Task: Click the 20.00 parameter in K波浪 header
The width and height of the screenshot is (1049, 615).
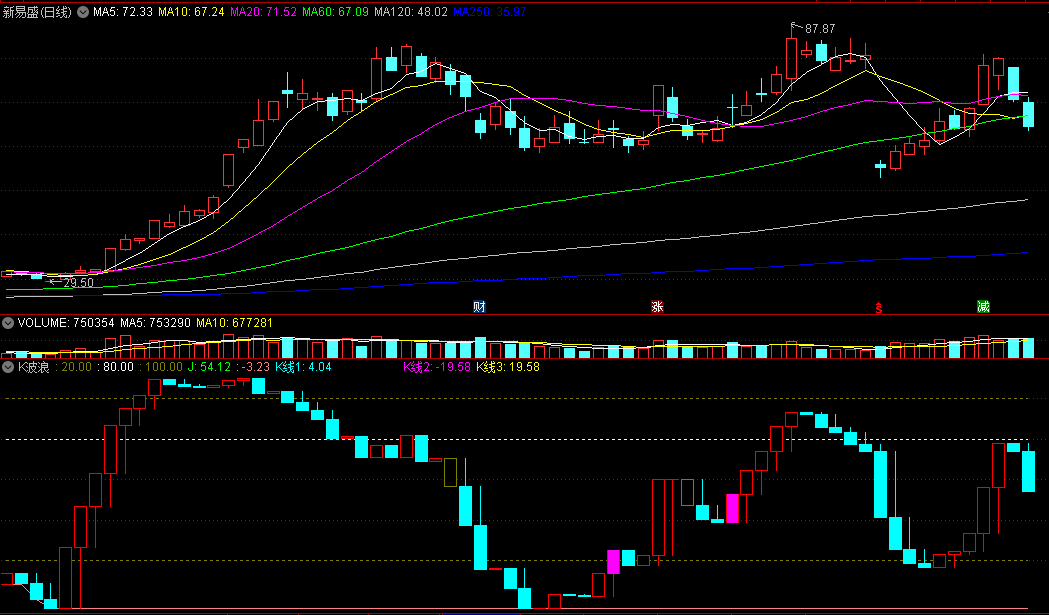Action: 77,367
